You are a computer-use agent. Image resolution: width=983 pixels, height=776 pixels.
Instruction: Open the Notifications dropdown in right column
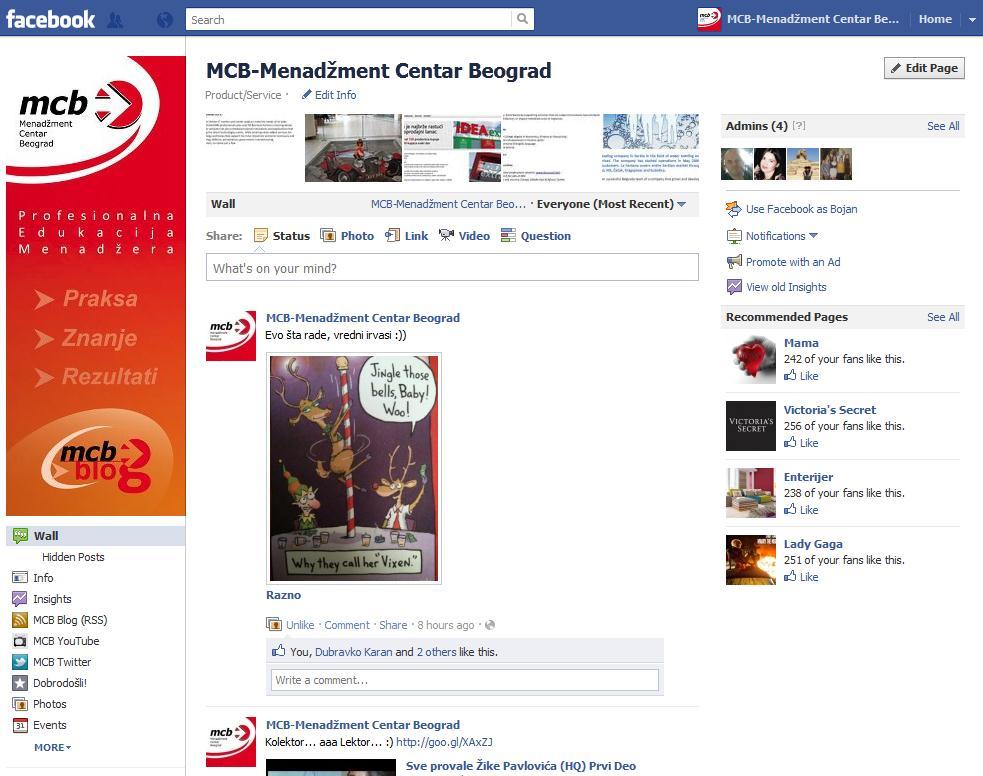click(x=782, y=236)
